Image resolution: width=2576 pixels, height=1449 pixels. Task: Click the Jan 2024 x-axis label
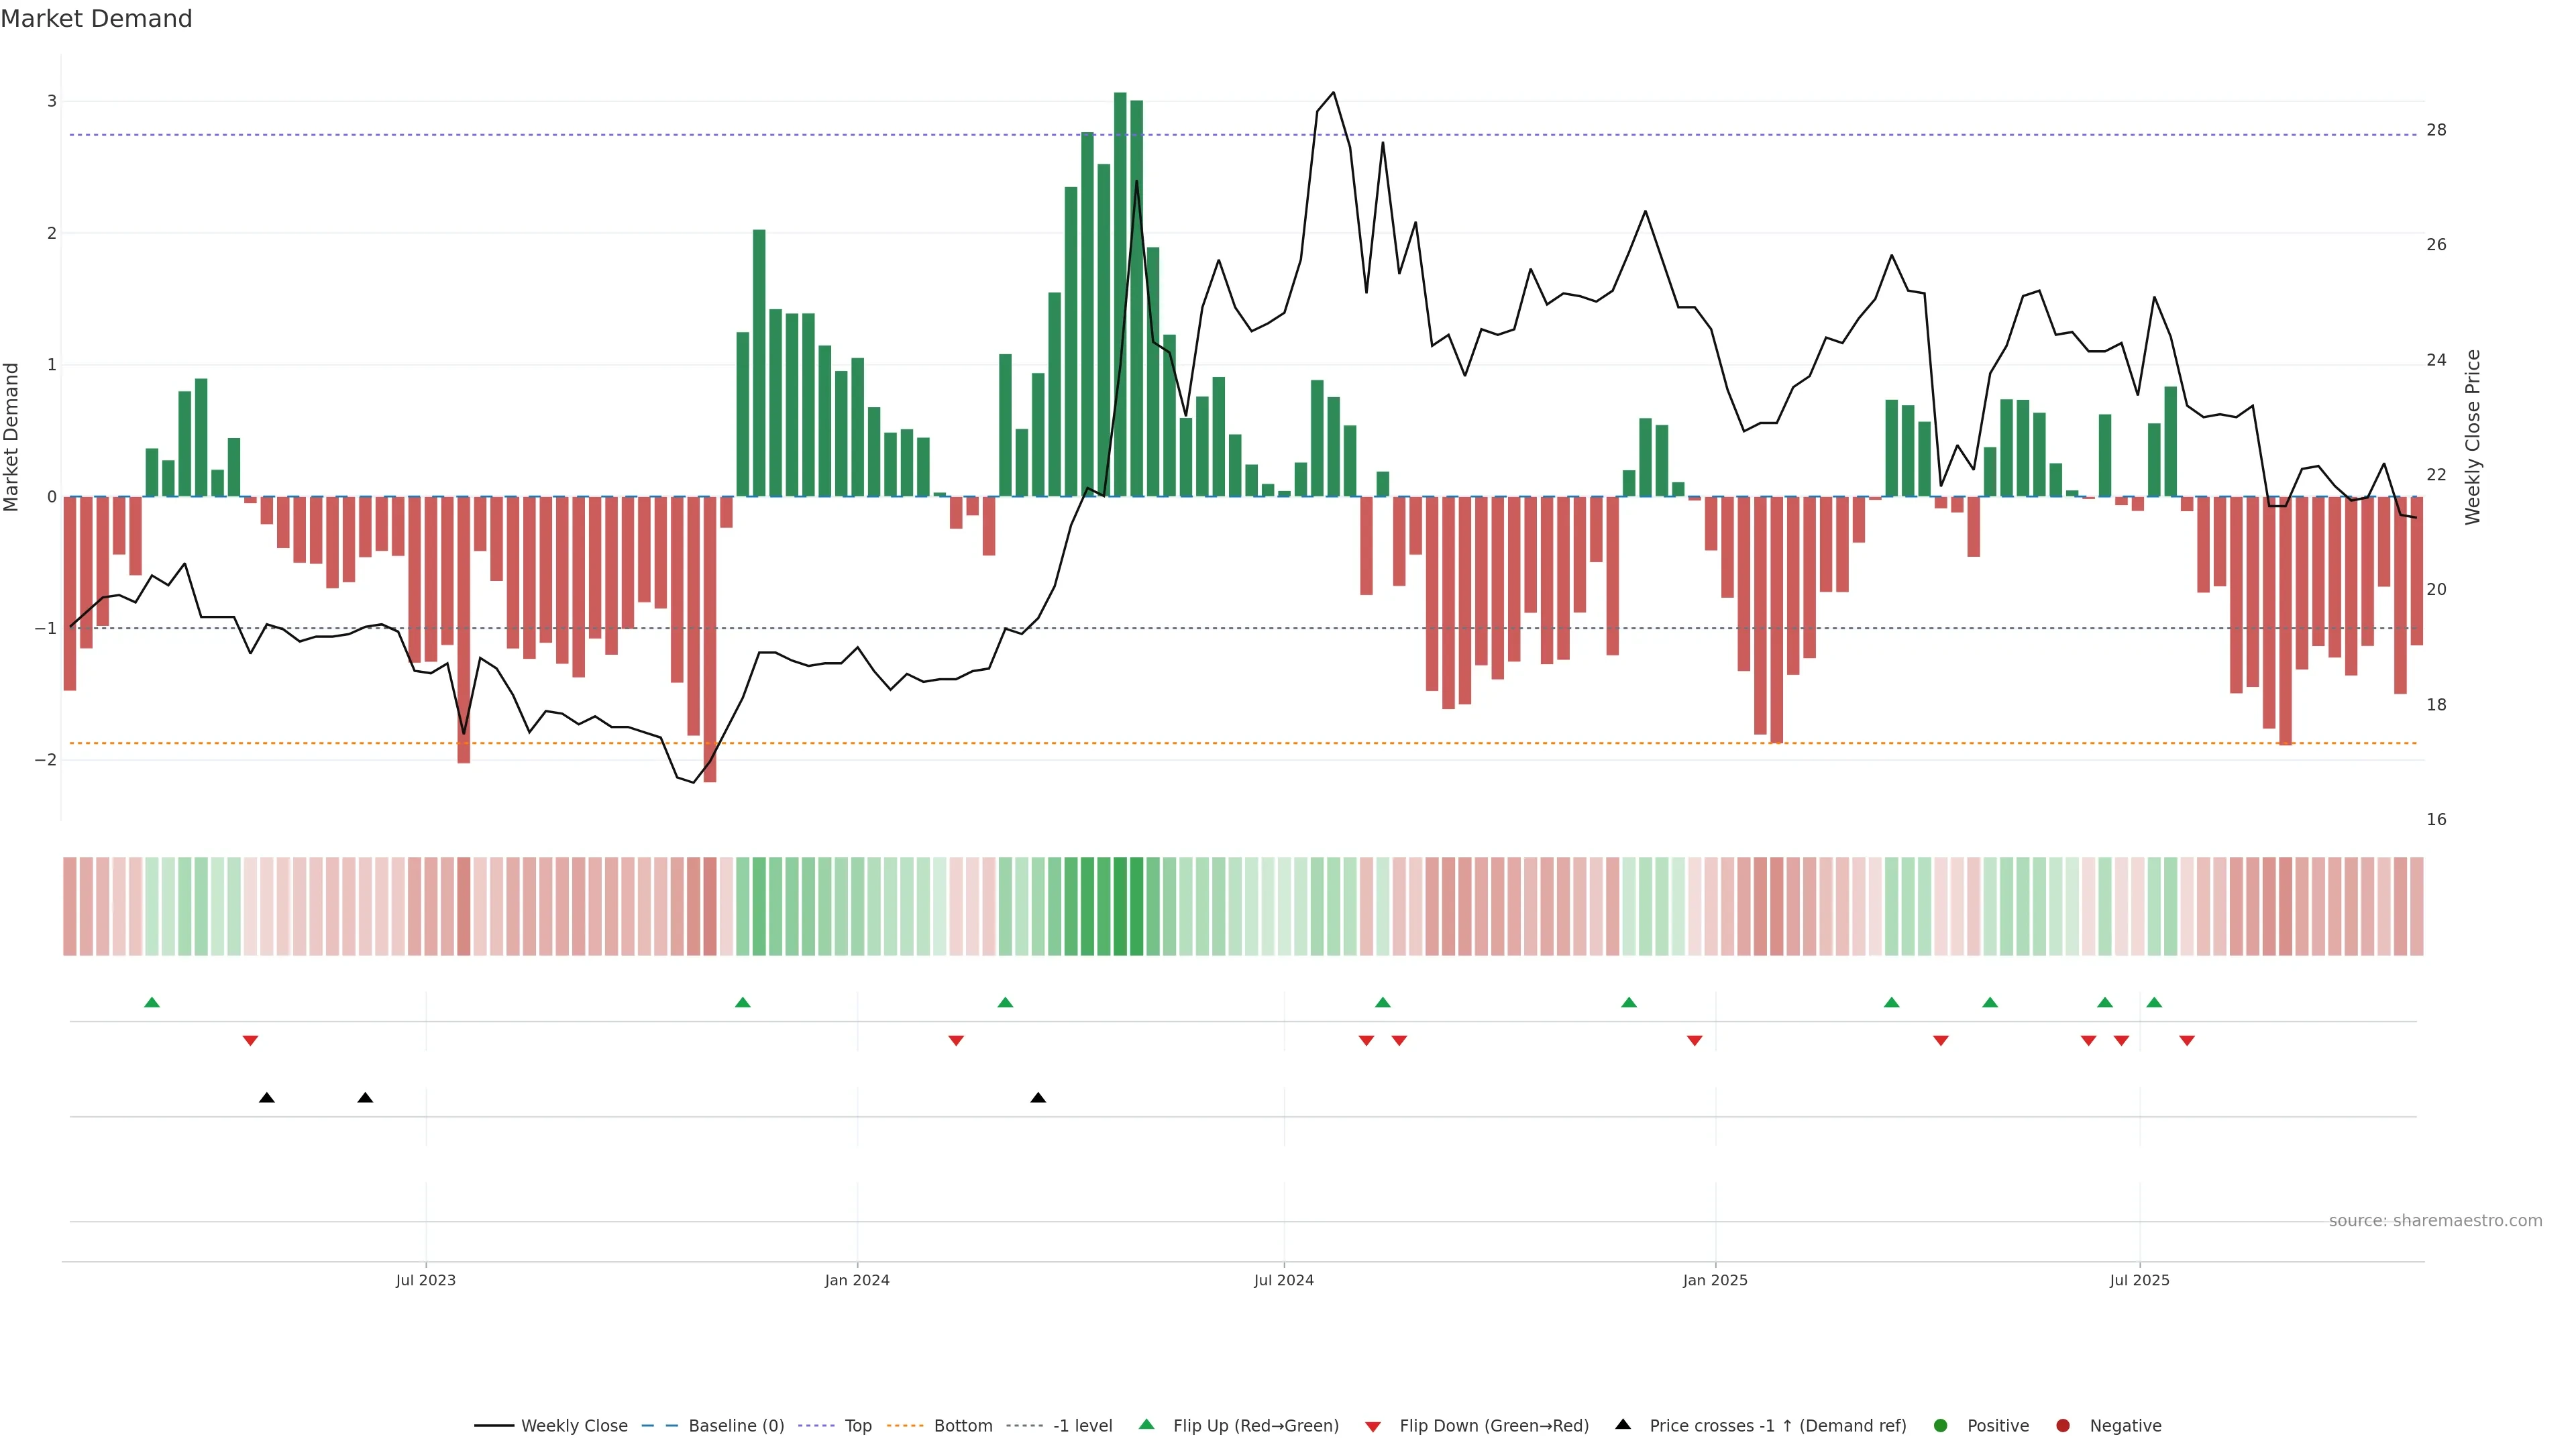pyautogui.click(x=857, y=1280)
